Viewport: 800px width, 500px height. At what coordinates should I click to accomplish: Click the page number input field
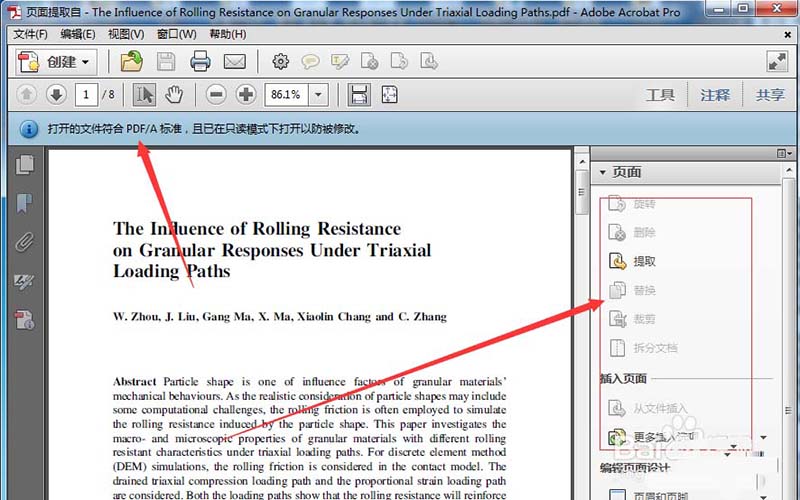pos(87,95)
